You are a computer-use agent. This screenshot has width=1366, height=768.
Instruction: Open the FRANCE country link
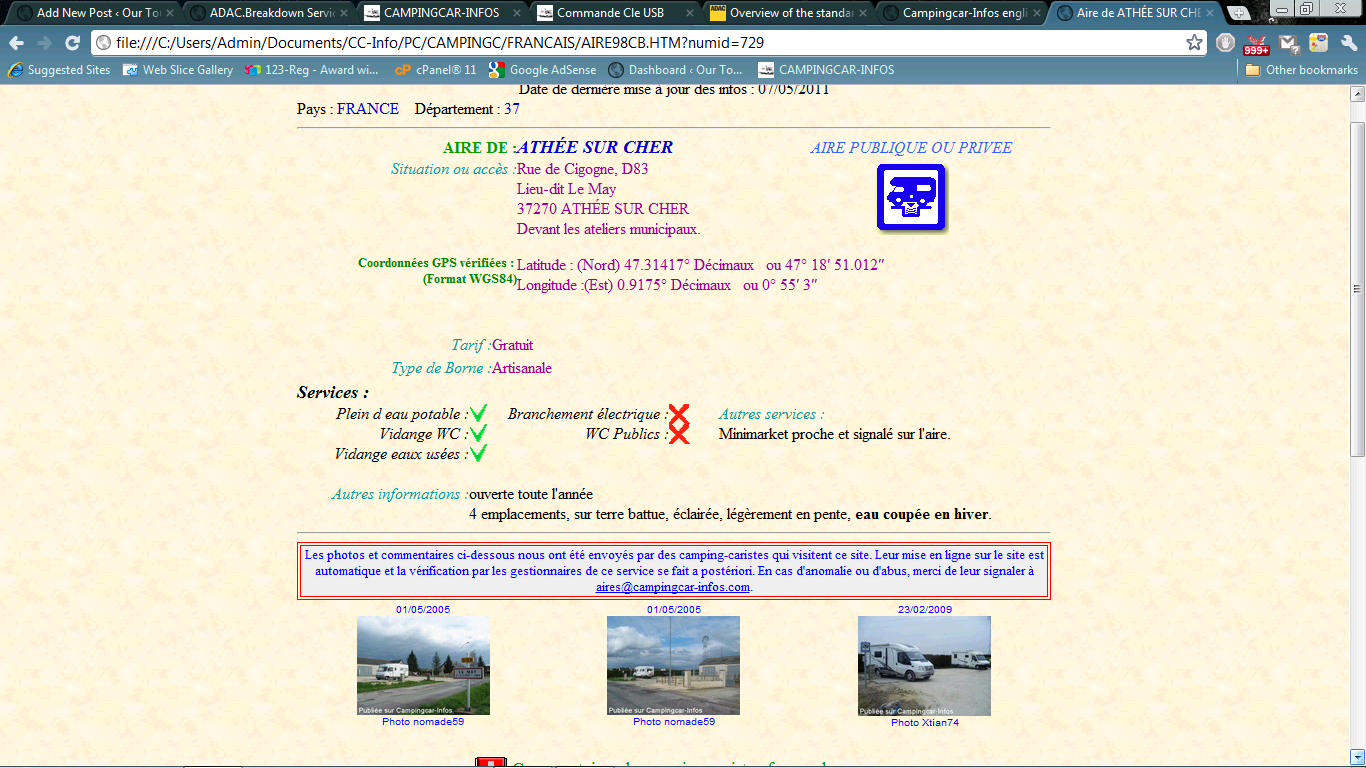click(367, 109)
